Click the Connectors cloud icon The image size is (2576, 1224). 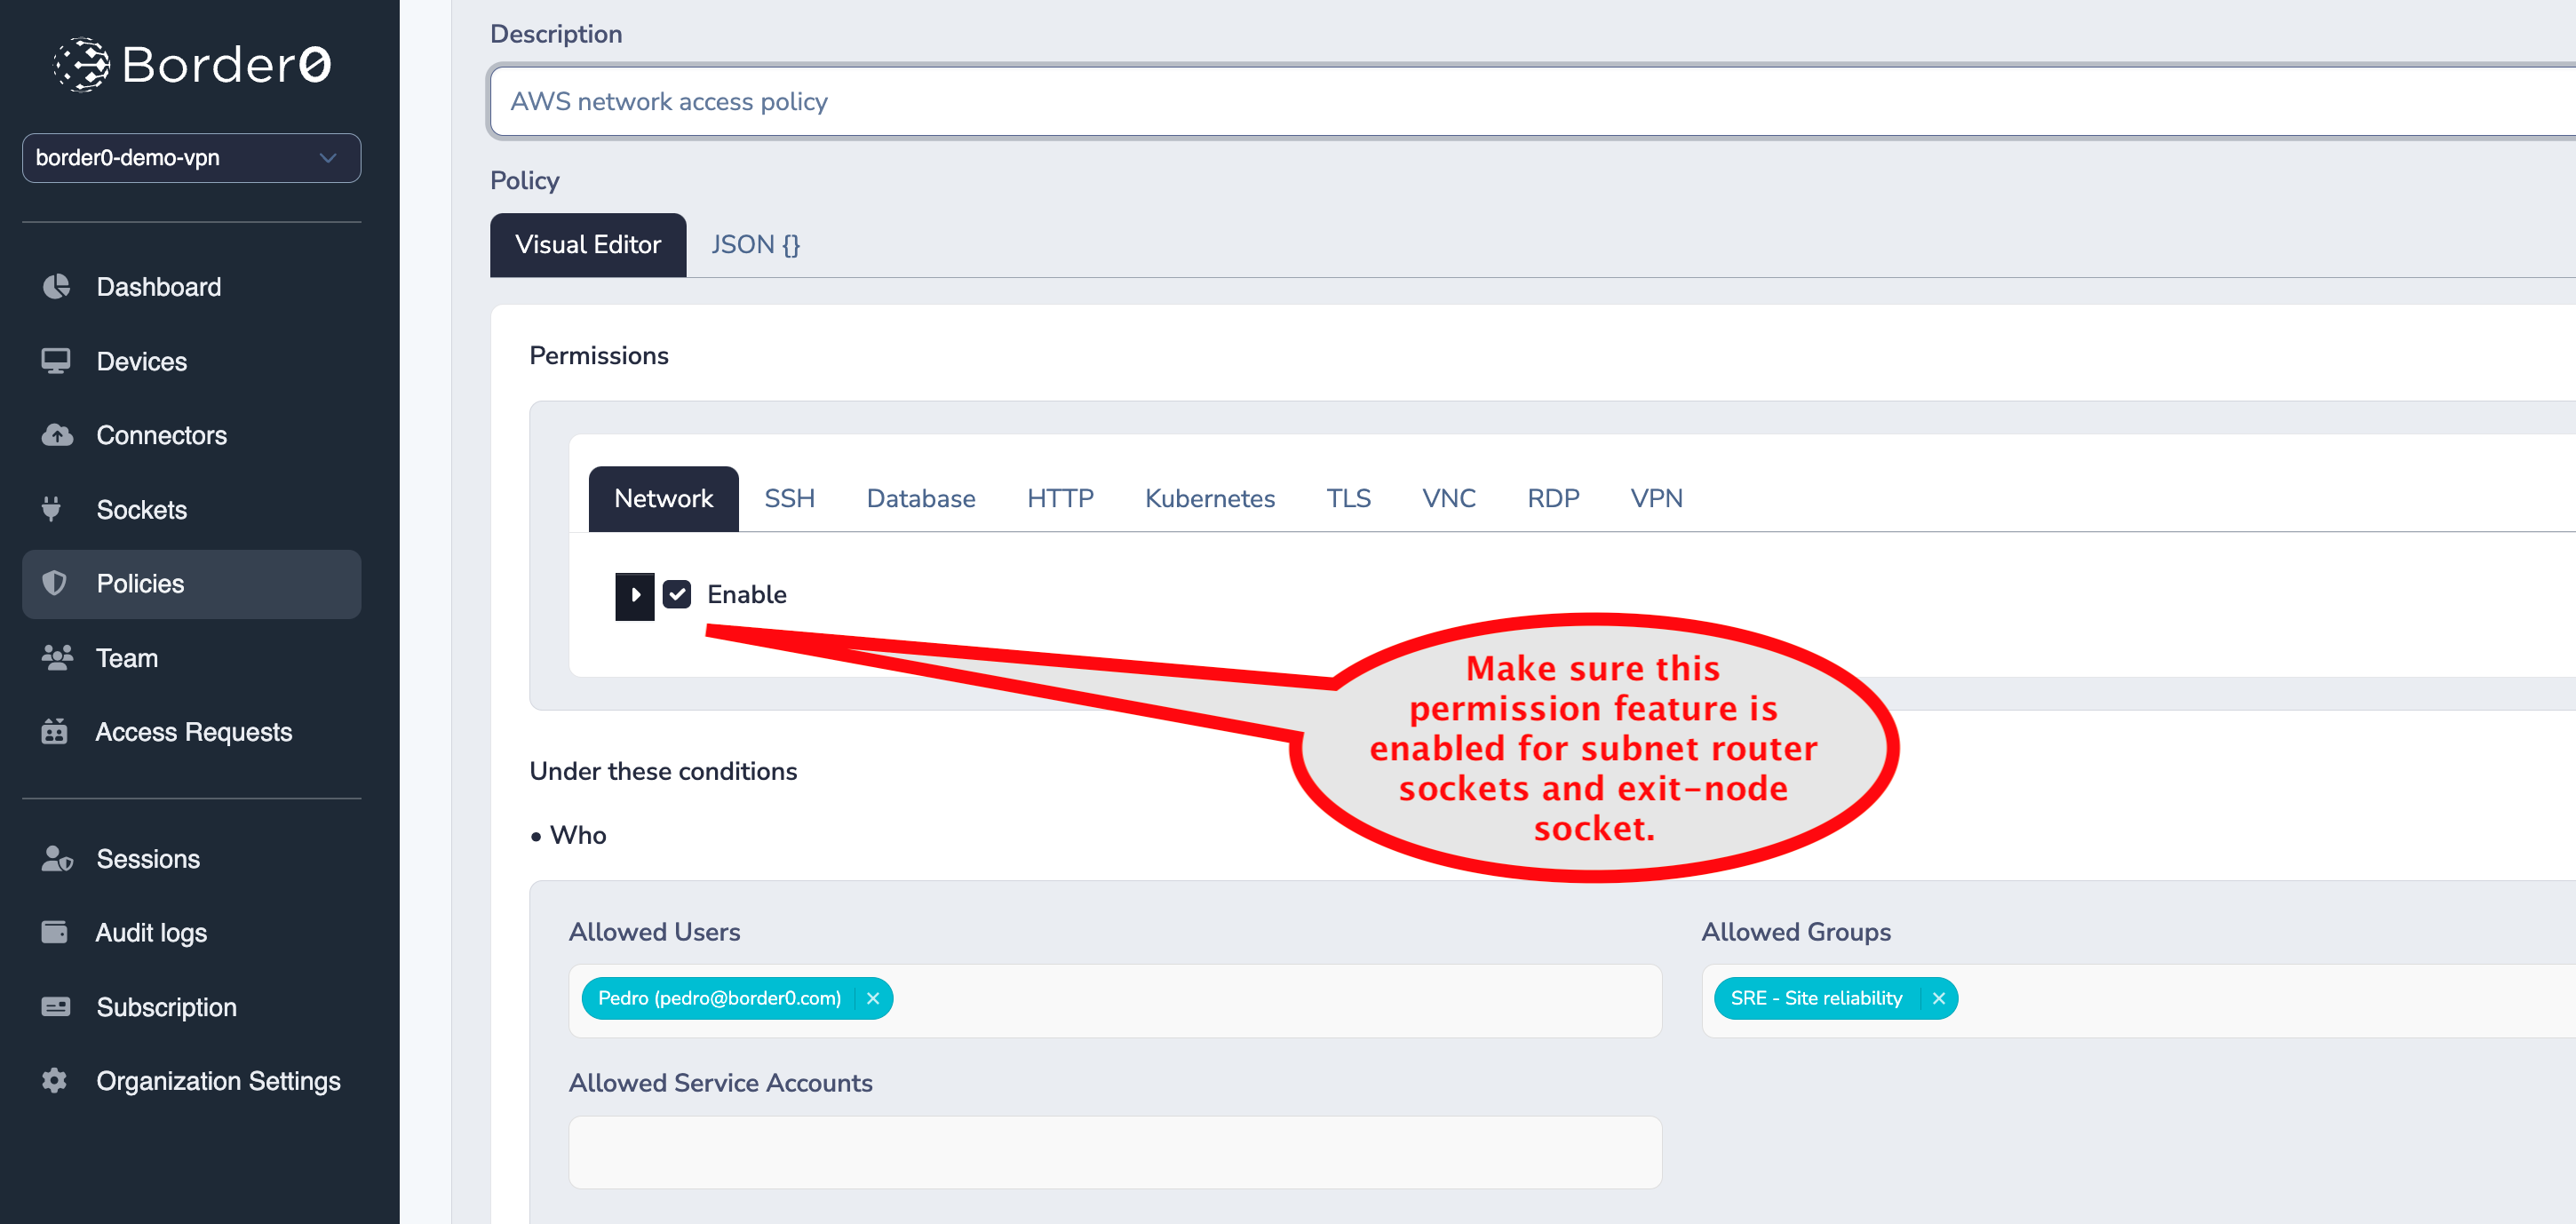point(56,435)
